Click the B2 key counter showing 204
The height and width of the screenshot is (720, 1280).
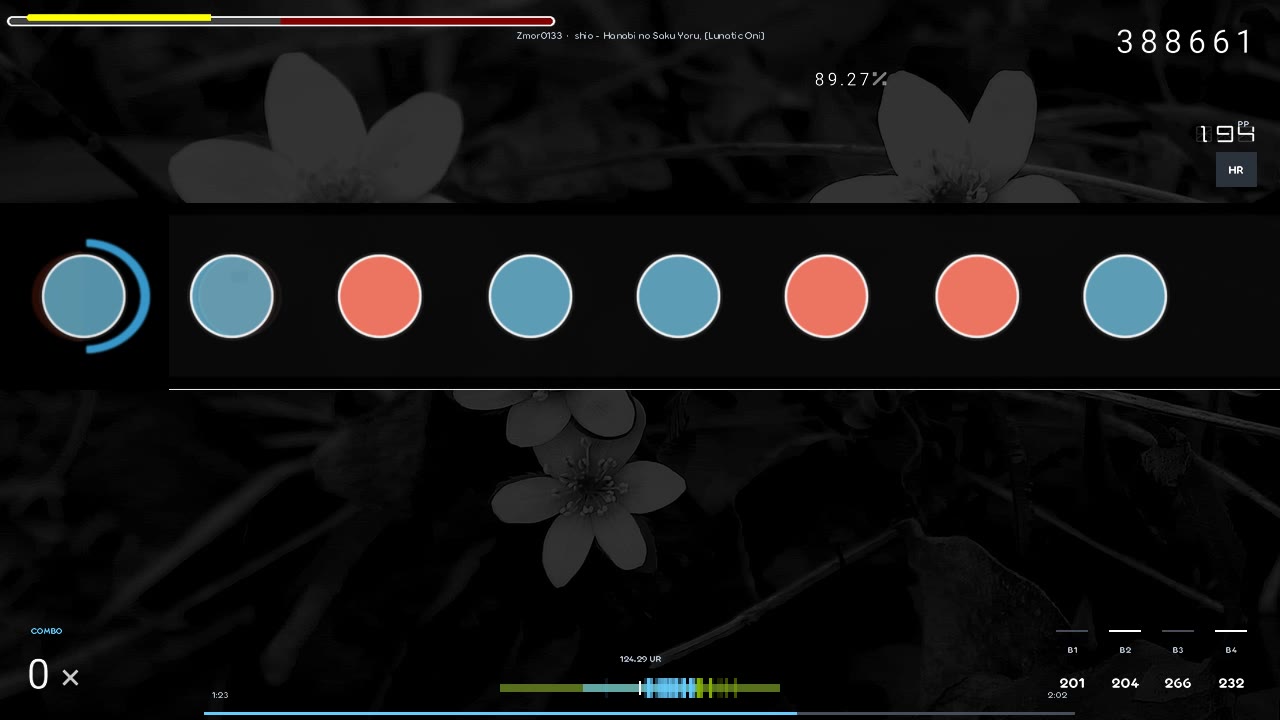(1125, 660)
